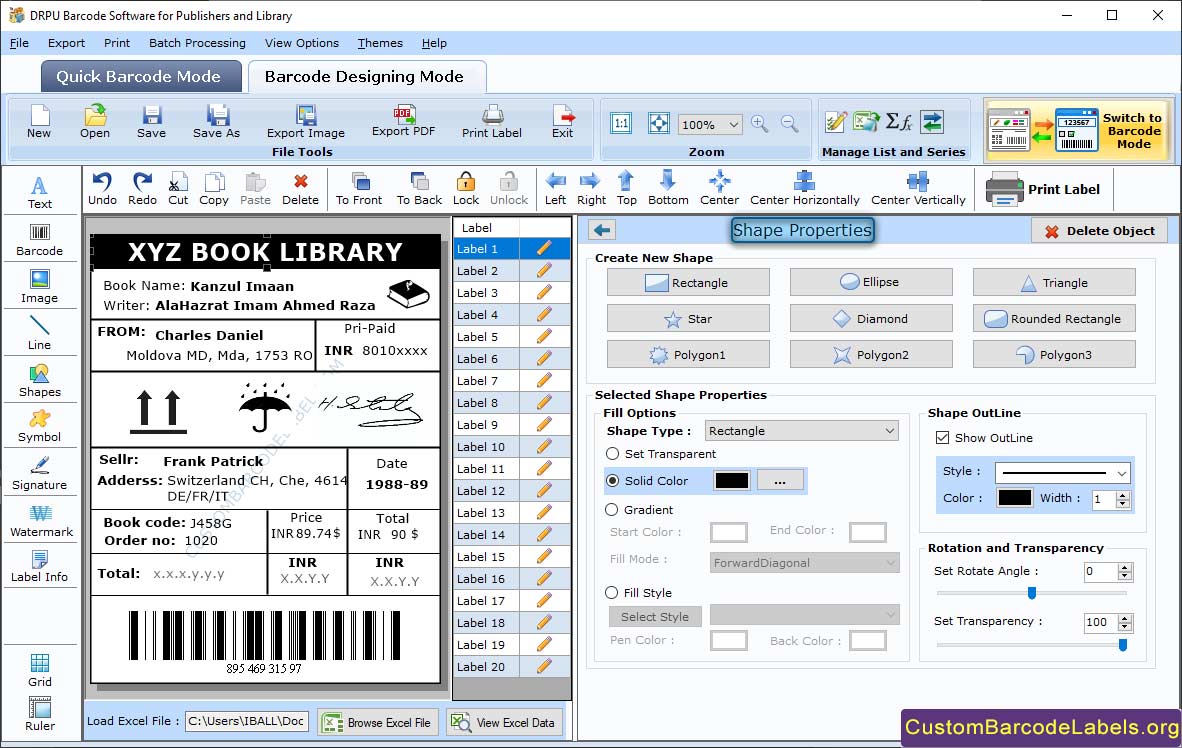Viewport: 1182px width, 748px height.
Task: Switch to Quick Barcode Mode tab
Action: tap(139, 76)
